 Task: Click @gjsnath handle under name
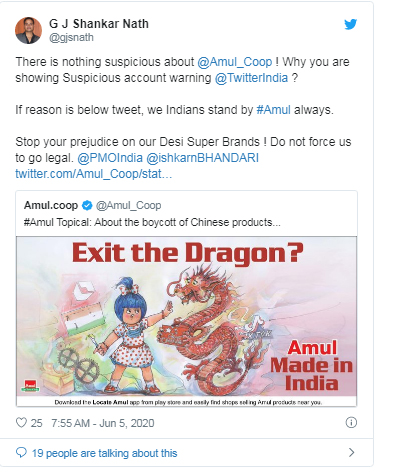(71, 38)
